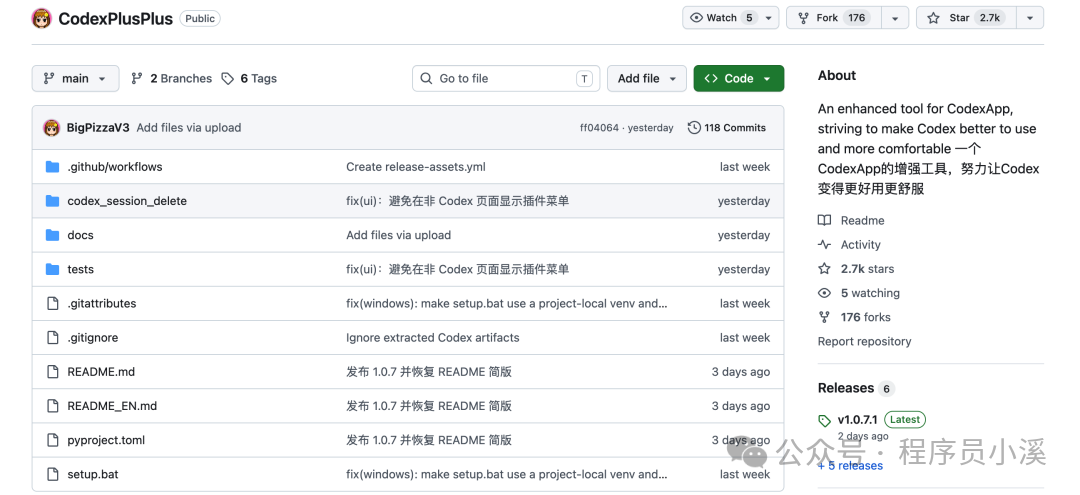
Task: Open the Star lists dropdown arrow
Action: click(x=1030, y=18)
